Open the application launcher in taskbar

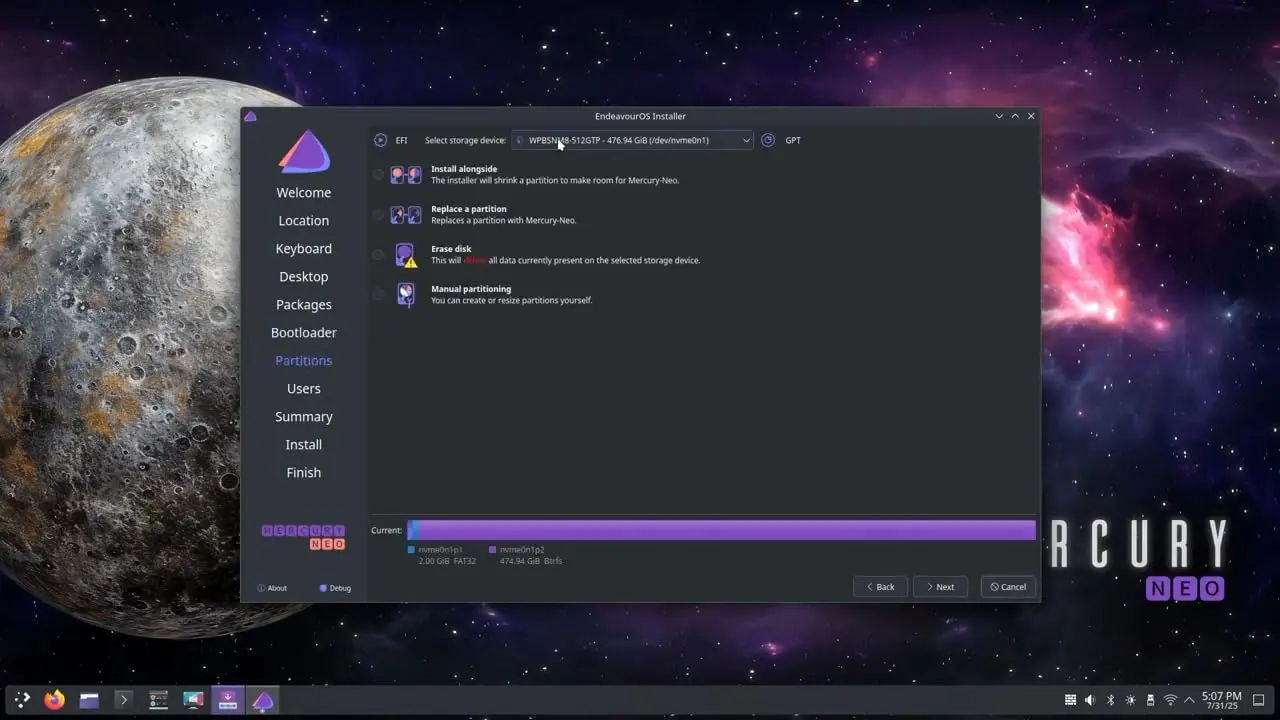pyautogui.click(x=22, y=700)
